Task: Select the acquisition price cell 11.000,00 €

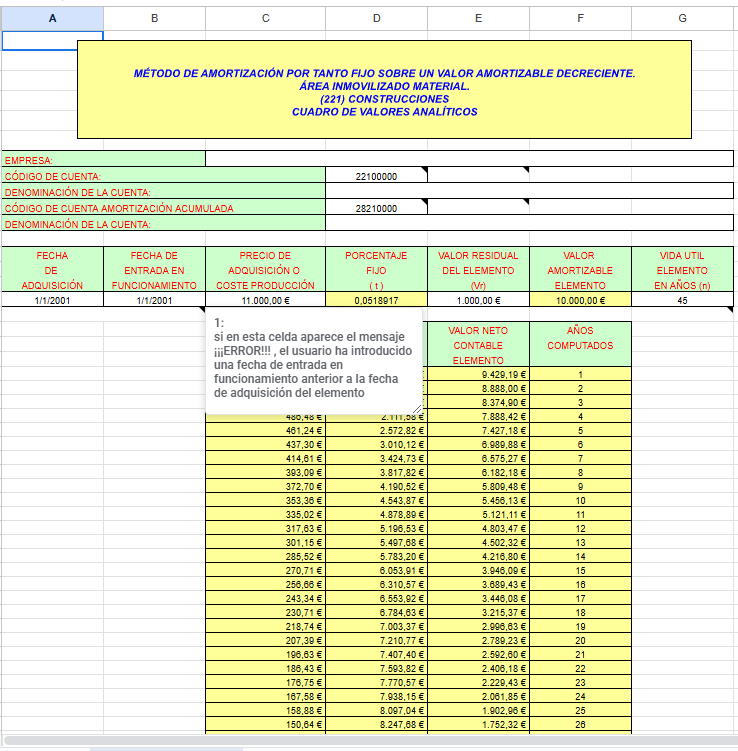Action: click(265, 300)
